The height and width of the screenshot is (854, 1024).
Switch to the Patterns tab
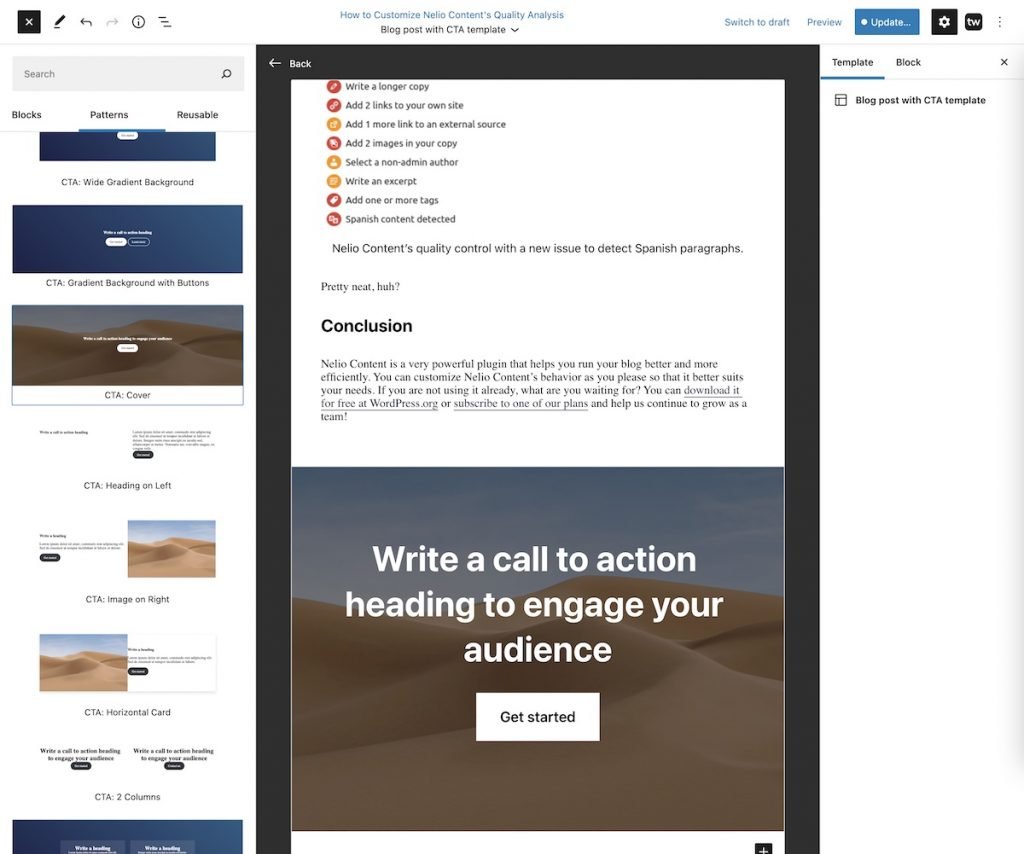[x=109, y=115]
